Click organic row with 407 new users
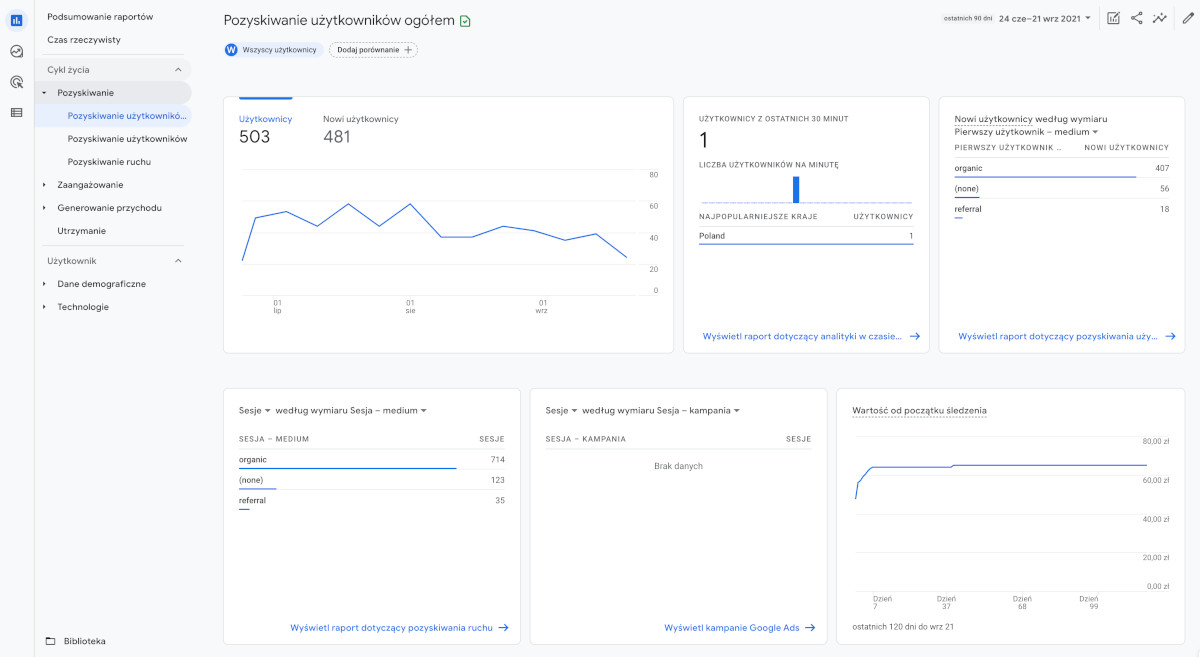The image size is (1200, 657). coord(1061,168)
